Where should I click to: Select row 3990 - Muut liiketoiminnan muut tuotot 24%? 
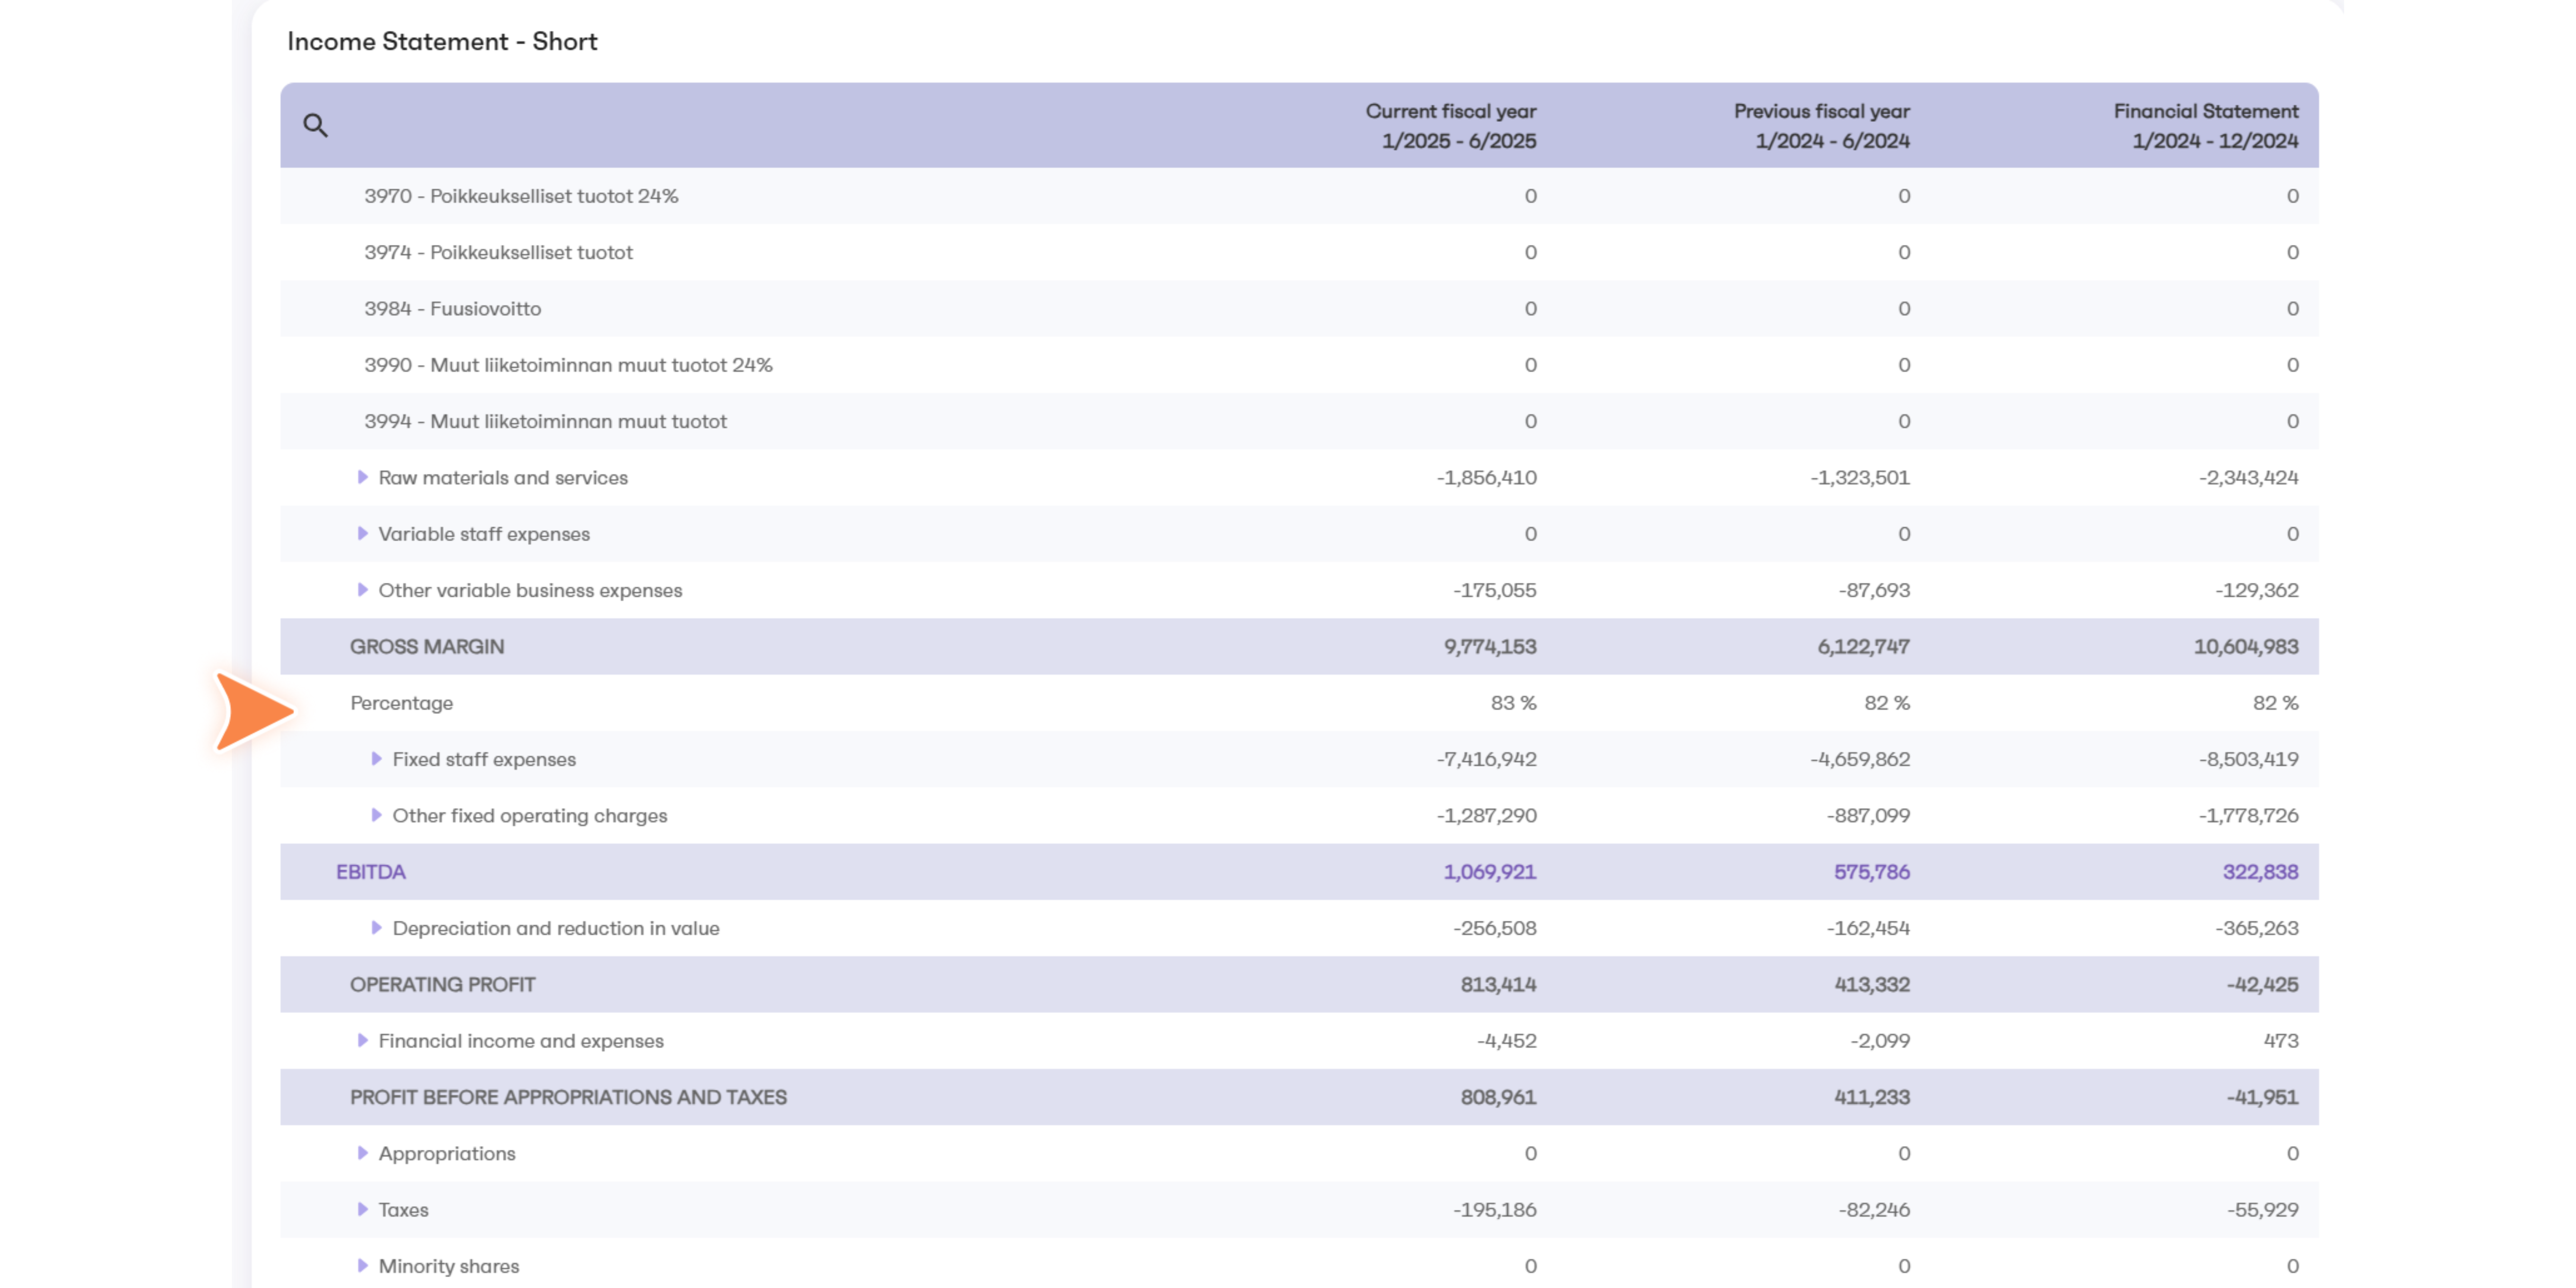pyautogui.click(x=1299, y=365)
